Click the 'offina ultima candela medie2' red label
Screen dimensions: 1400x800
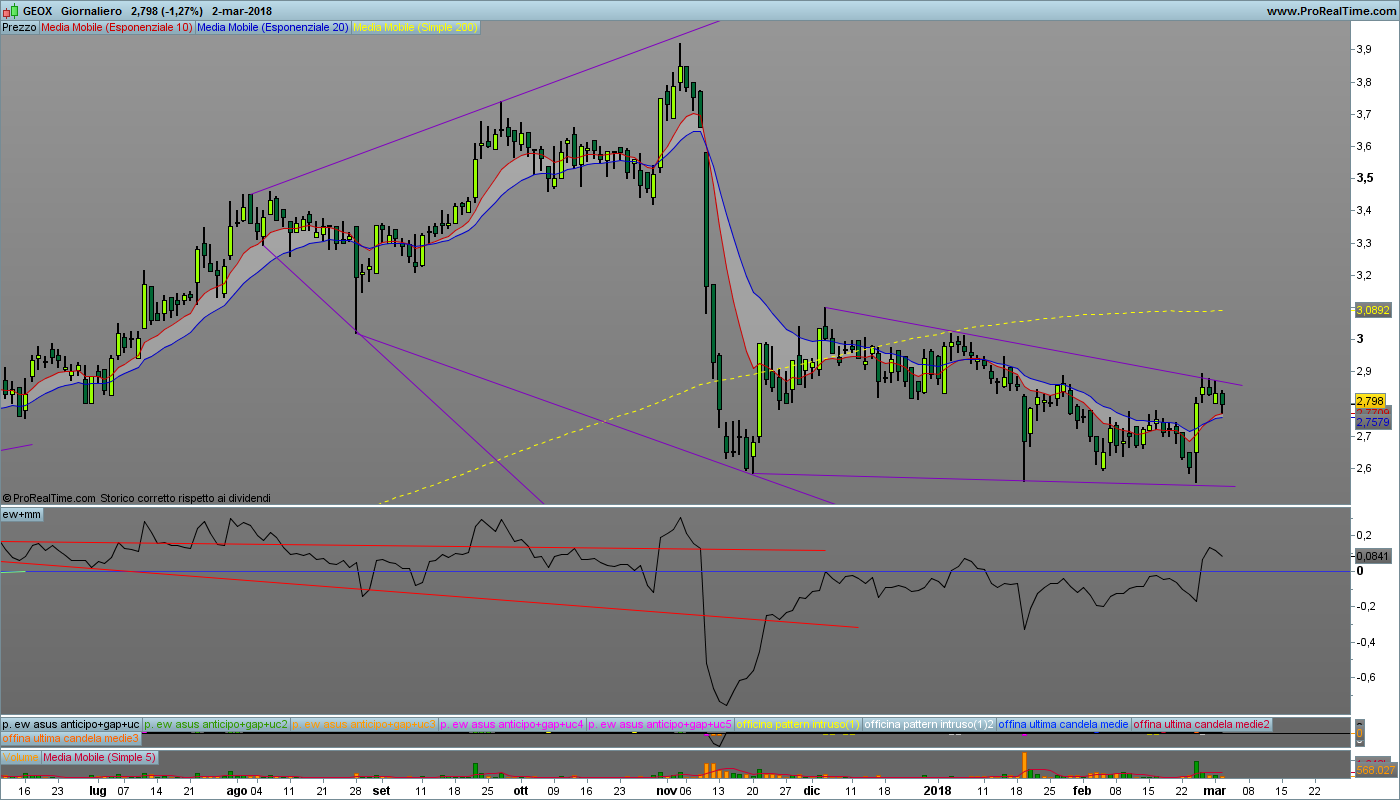coord(1202,723)
